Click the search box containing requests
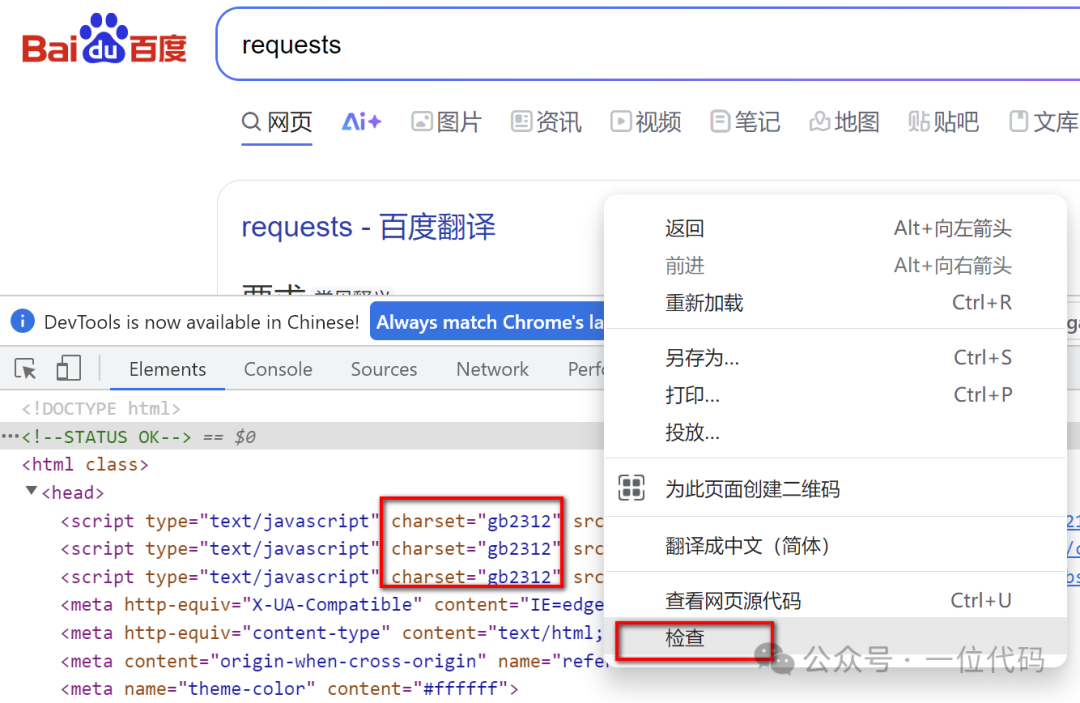This screenshot has height=703, width=1080. tap(647, 45)
